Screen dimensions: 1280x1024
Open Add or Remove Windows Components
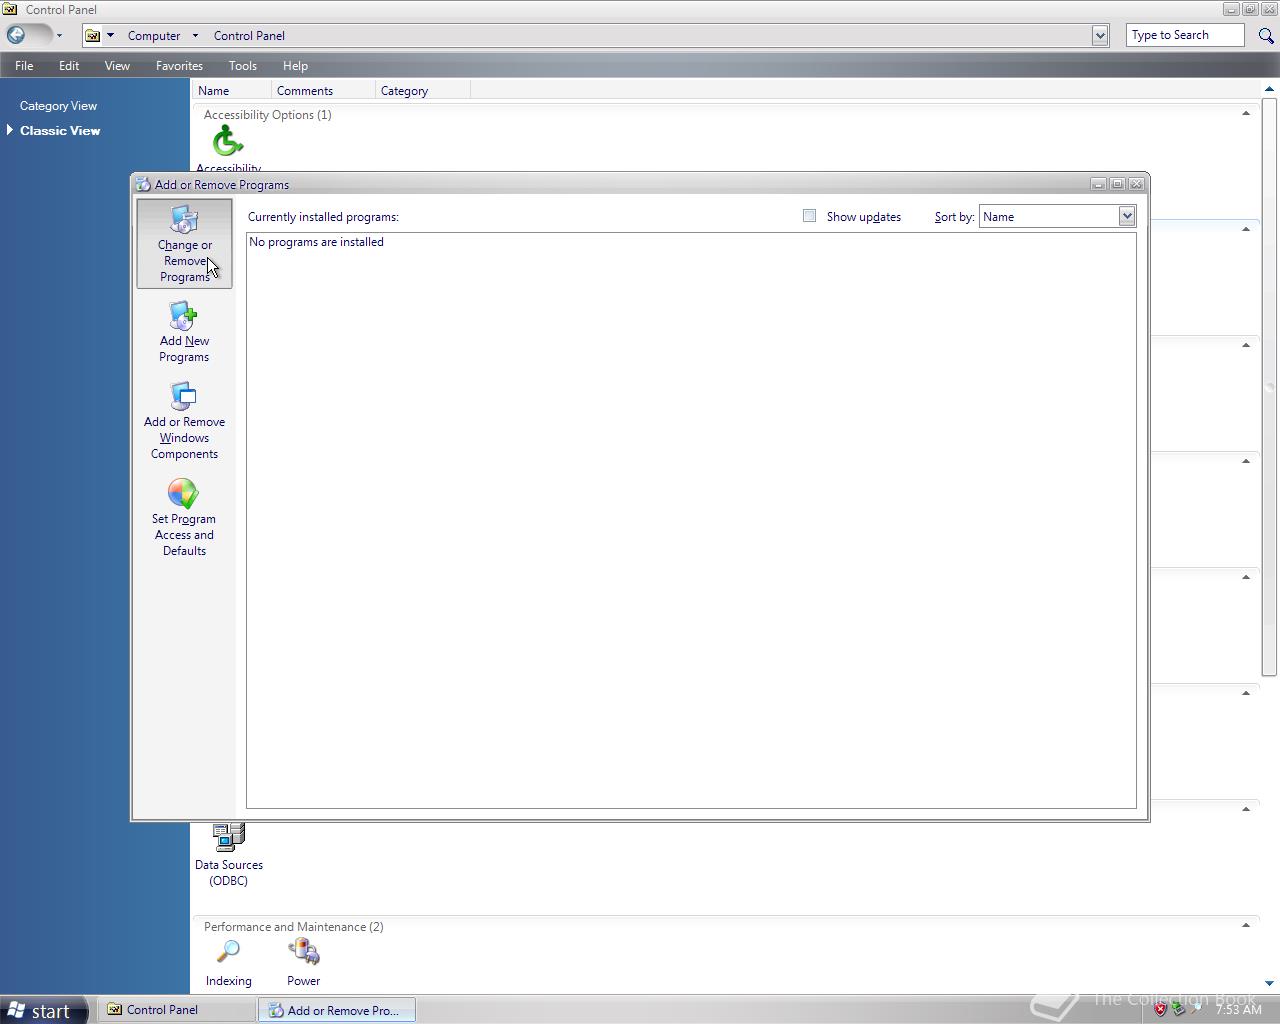[x=184, y=421]
